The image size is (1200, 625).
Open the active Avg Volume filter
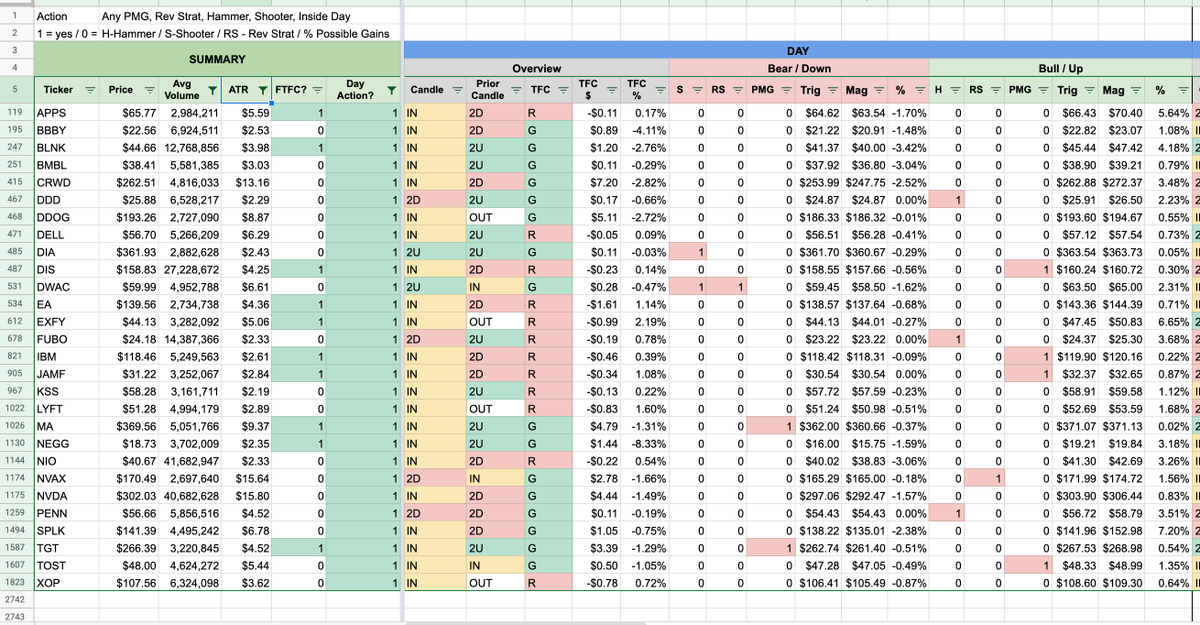[213, 90]
